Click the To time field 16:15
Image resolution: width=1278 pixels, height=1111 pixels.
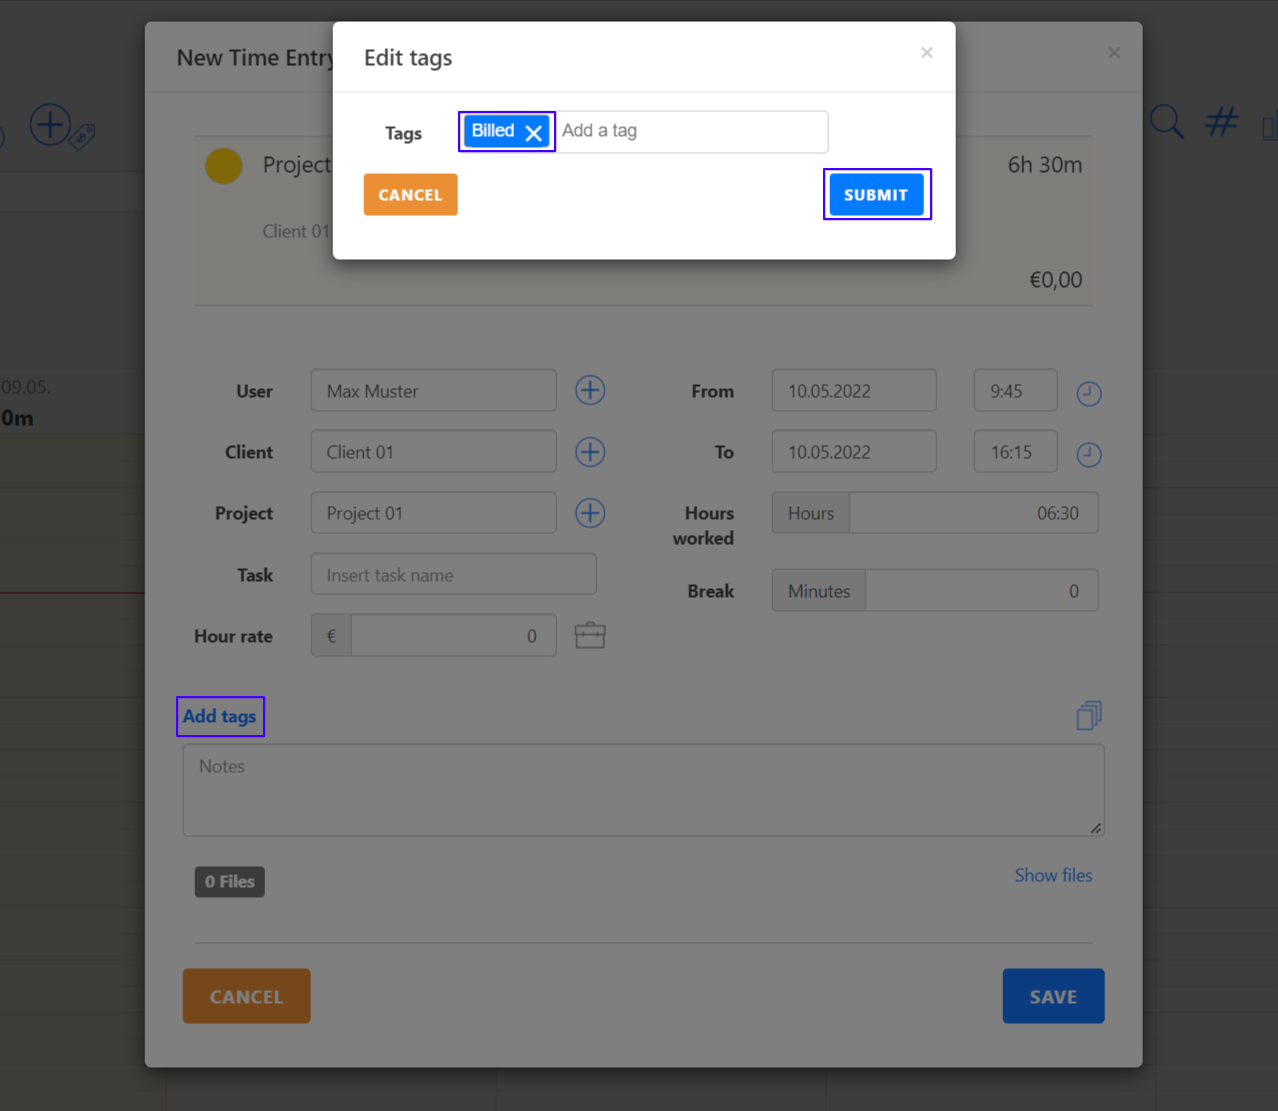coord(1016,452)
